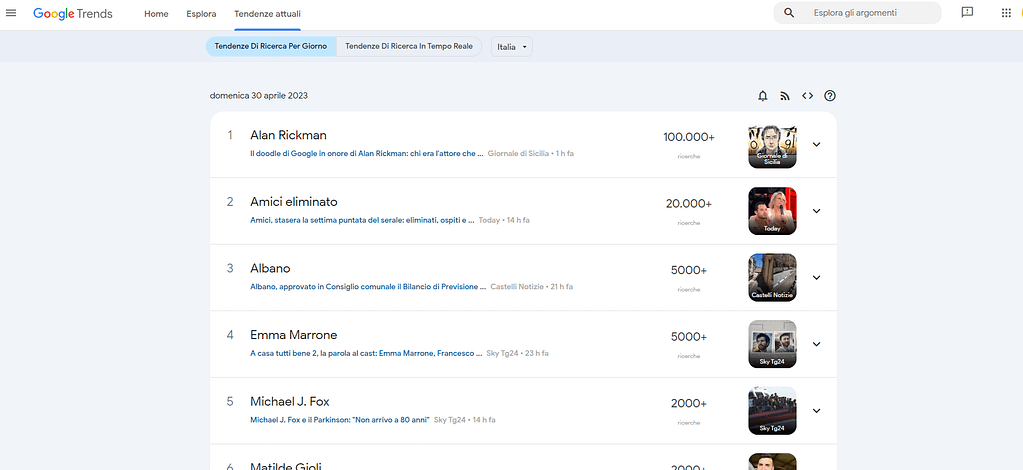Open the Esplora tab
1023x470 pixels.
201,14
